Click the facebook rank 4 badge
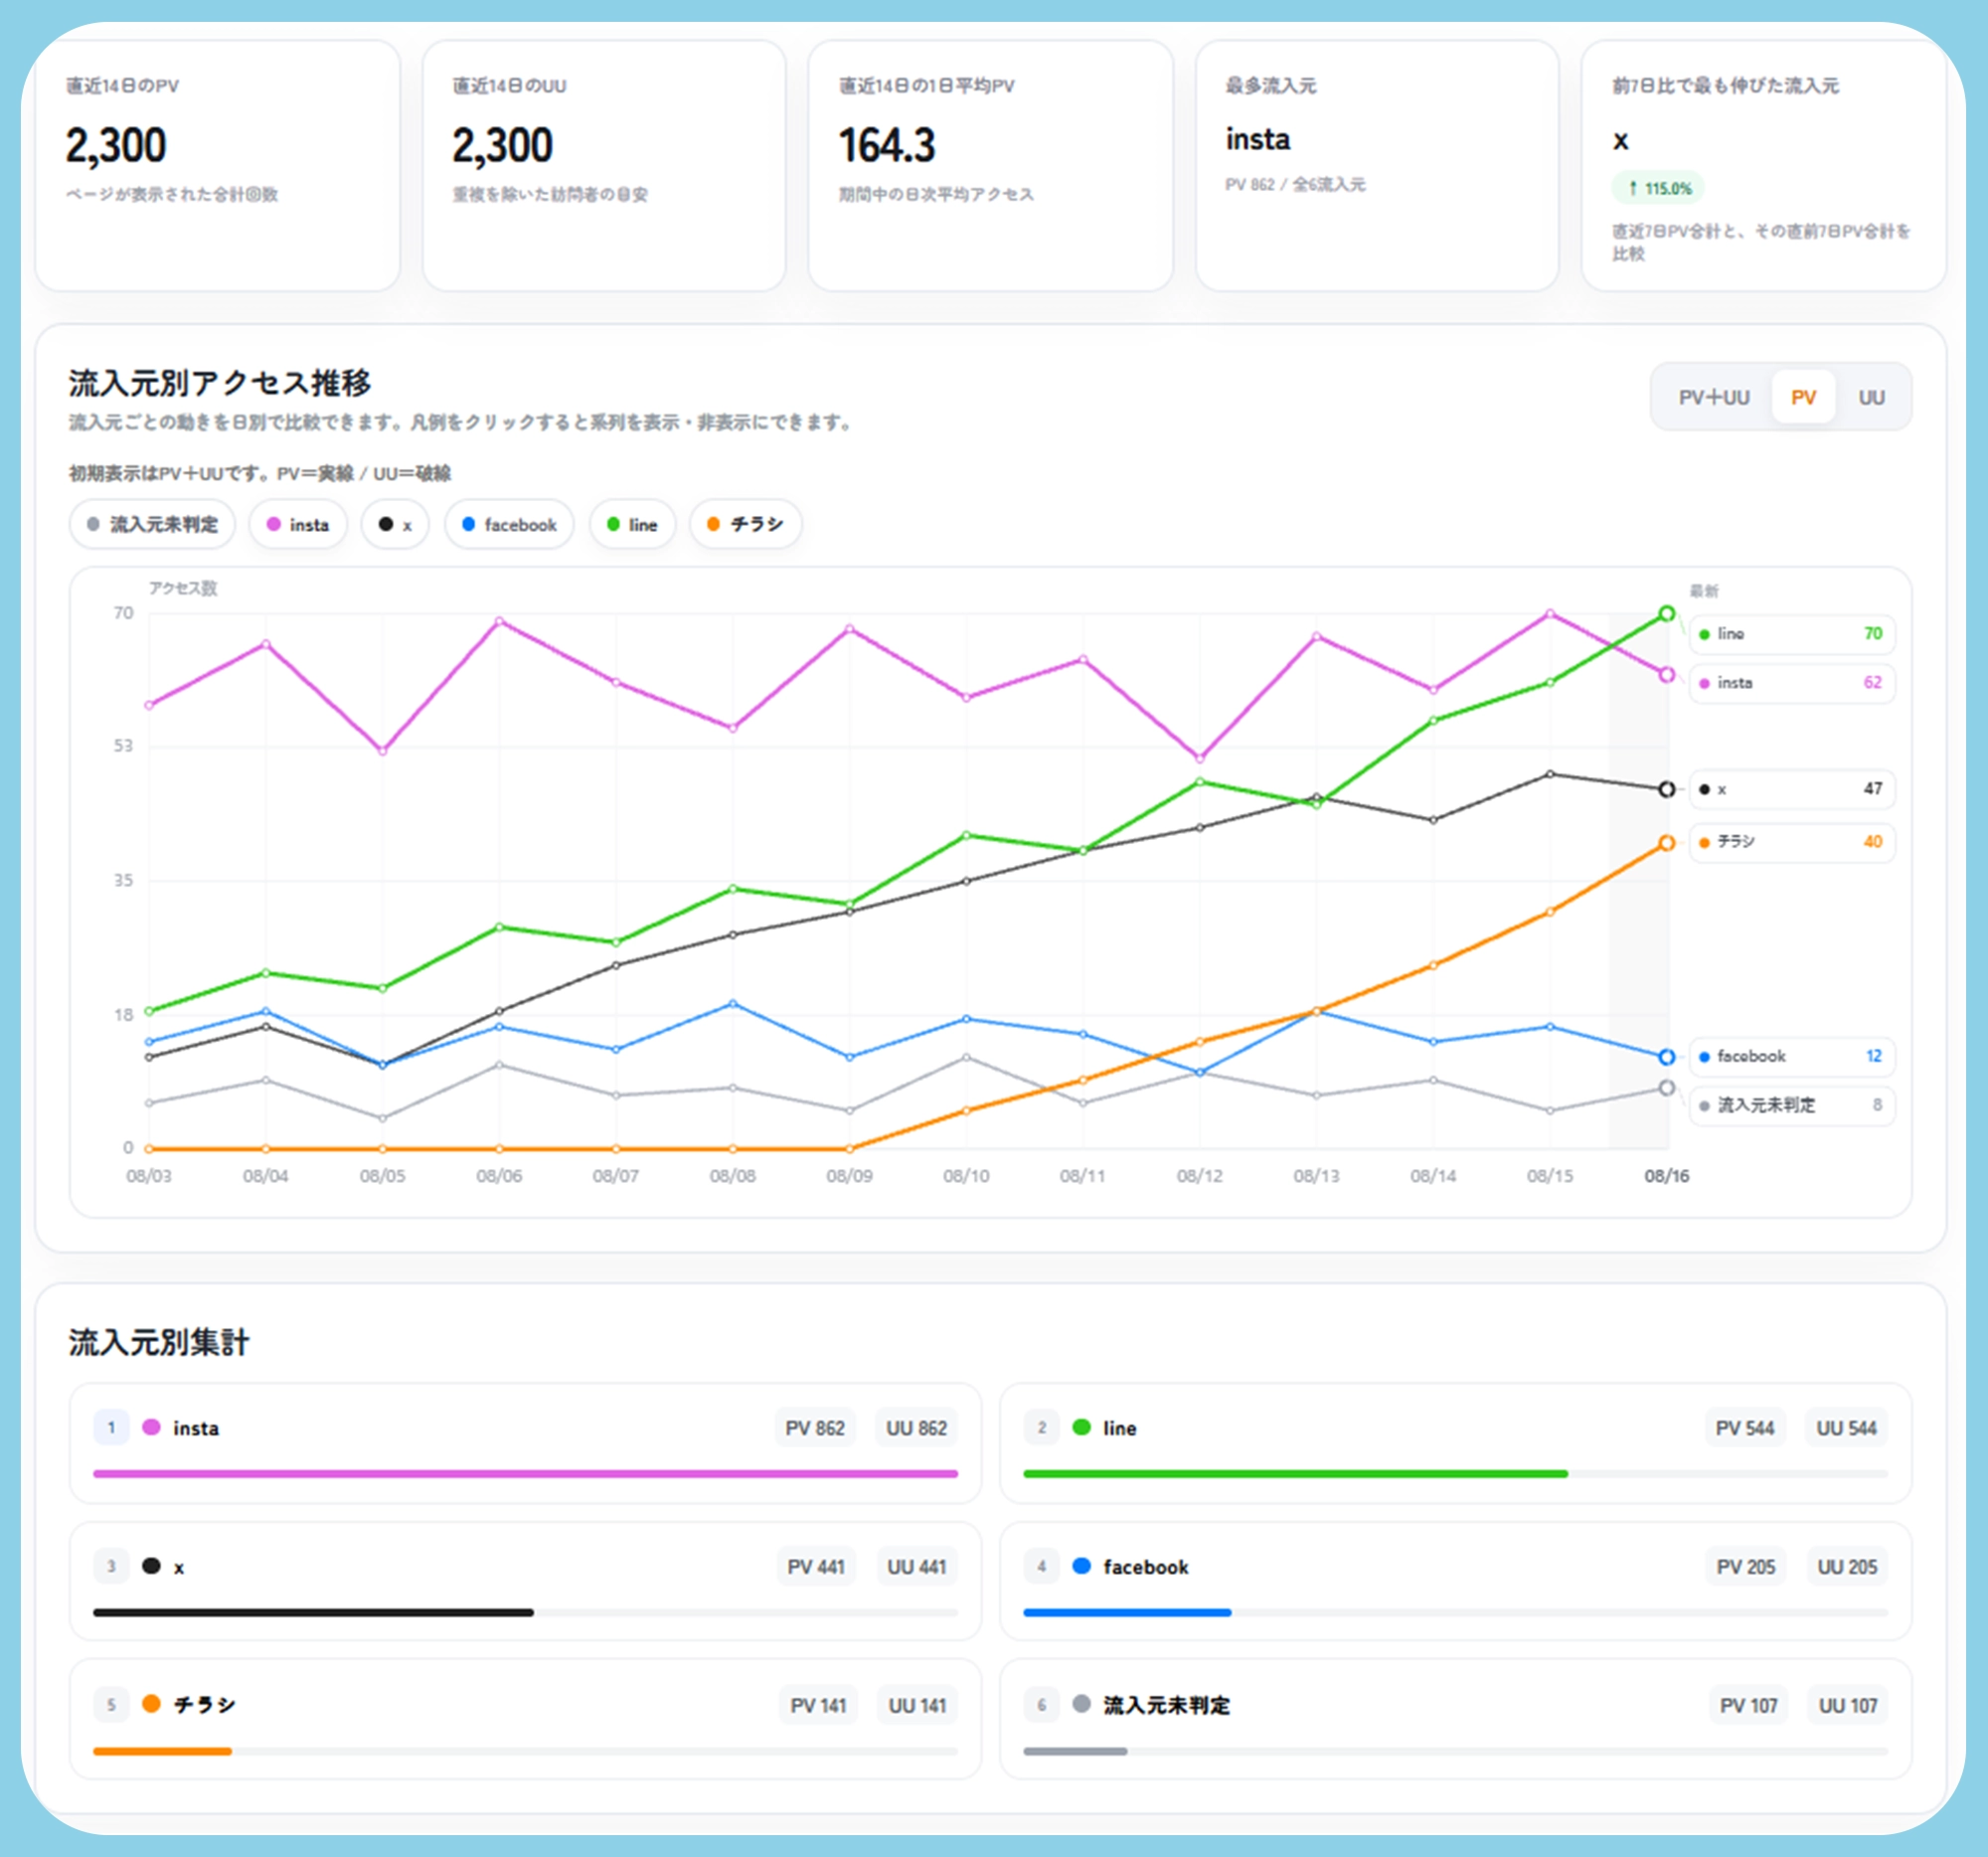This screenshot has width=1988, height=1857. (x=1041, y=1567)
